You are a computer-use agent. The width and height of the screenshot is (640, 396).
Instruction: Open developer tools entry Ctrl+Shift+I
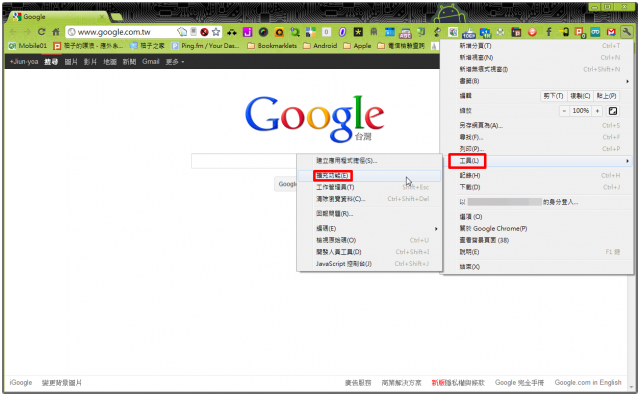pos(370,252)
